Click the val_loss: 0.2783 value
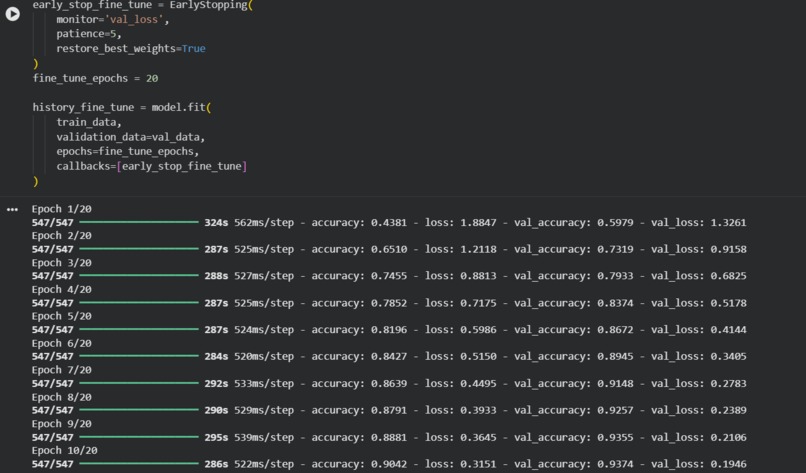This screenshot has height=473, width=806. [699, 384]
